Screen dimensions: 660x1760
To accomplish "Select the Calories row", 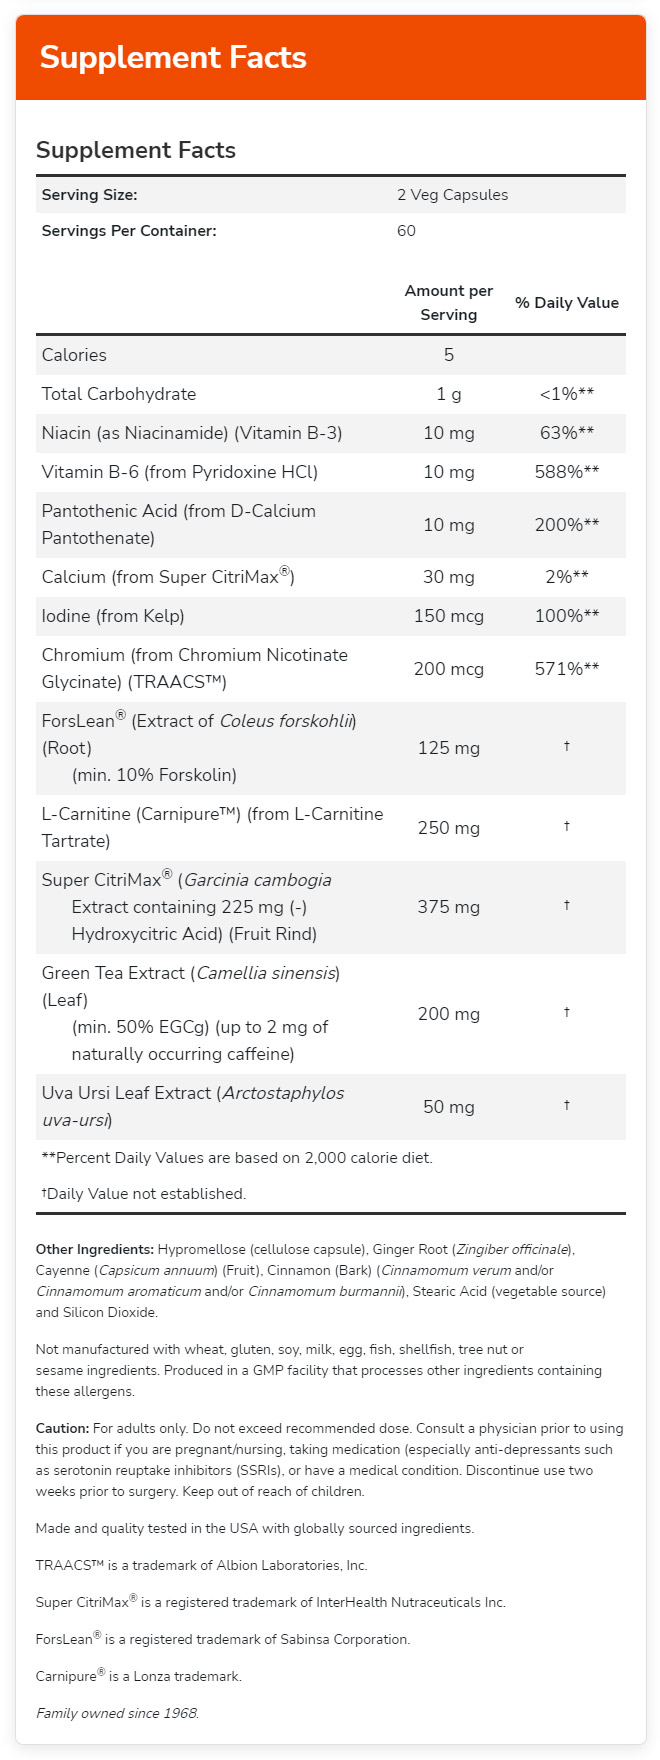I will pyautogui.click(x=331, y=355).
